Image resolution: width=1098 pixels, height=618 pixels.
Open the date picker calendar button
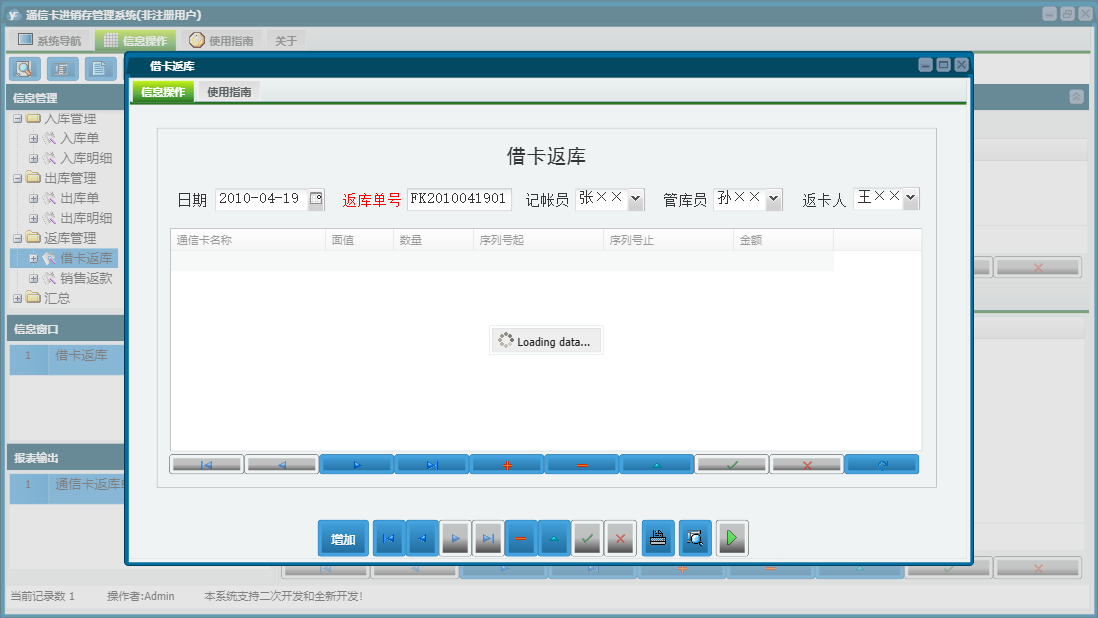point(317,199)
